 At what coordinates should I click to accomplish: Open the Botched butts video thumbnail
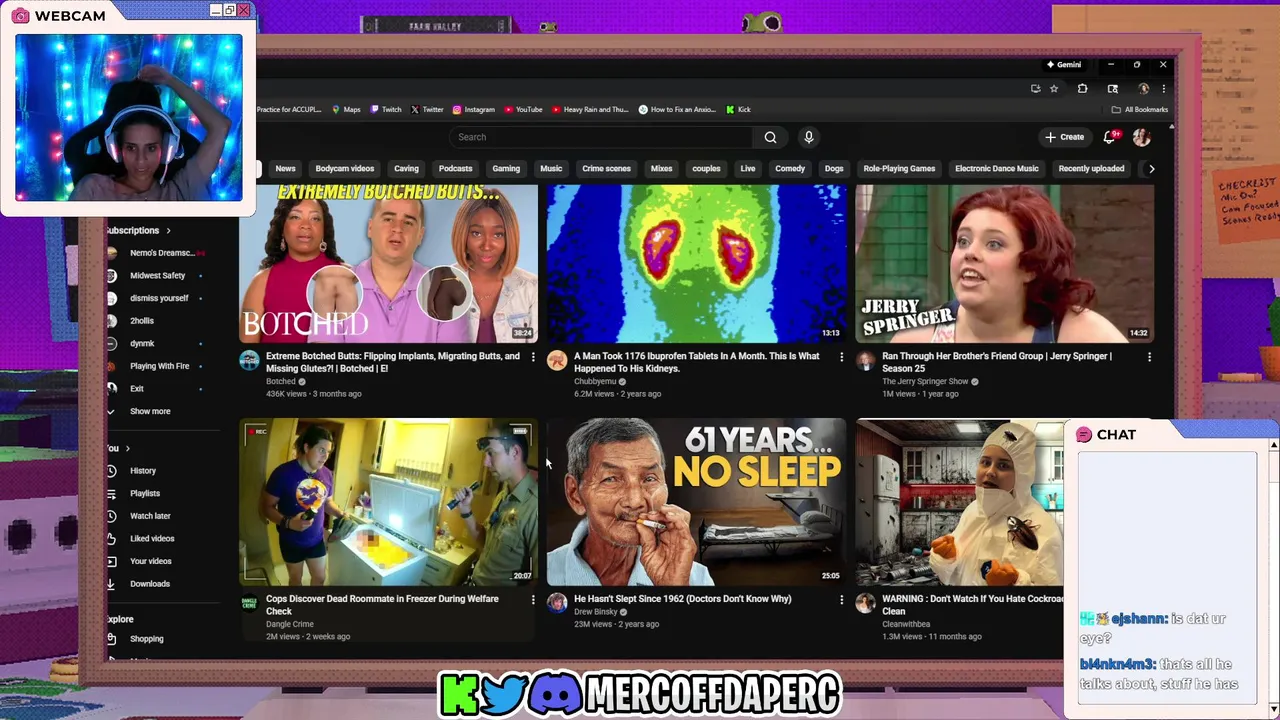click(x=388, y=263)
